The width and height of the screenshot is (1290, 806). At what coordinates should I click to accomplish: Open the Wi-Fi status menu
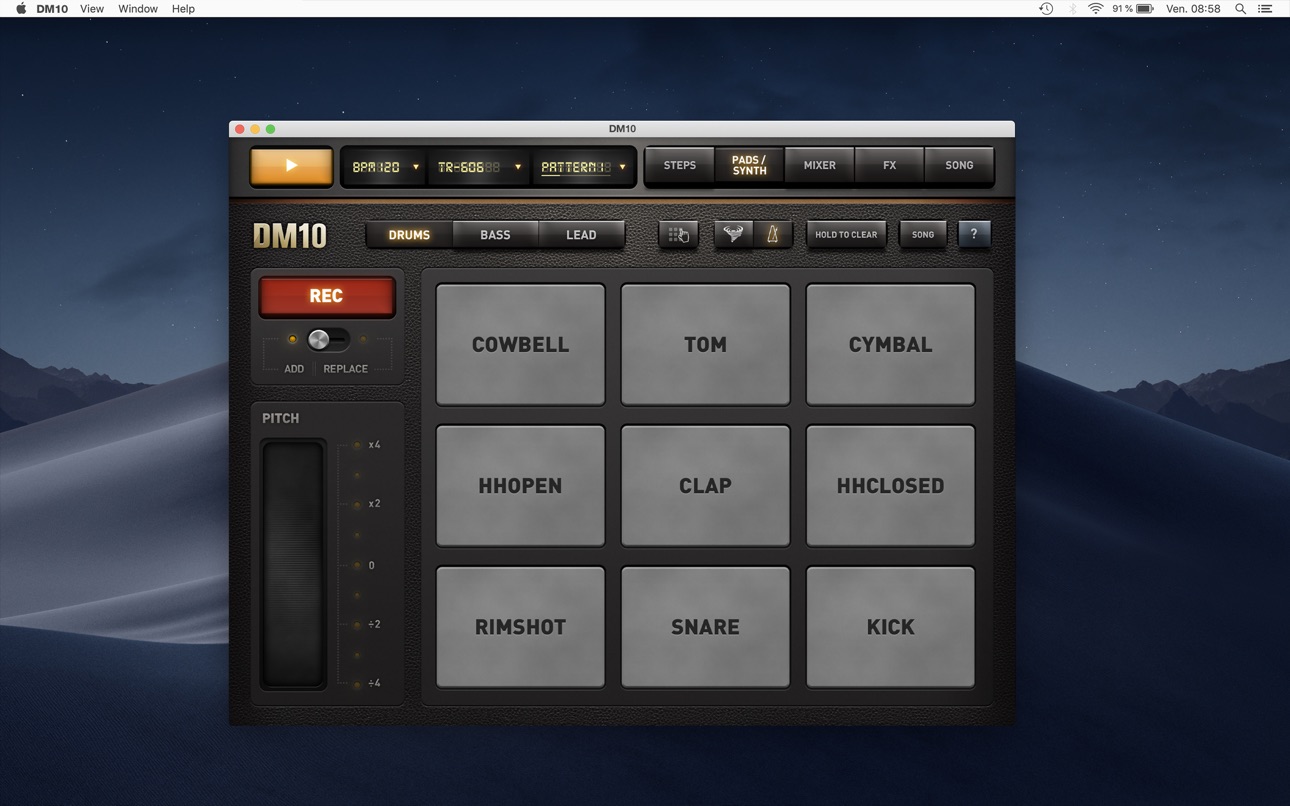pyautogui.click(x=1096, y=9)
